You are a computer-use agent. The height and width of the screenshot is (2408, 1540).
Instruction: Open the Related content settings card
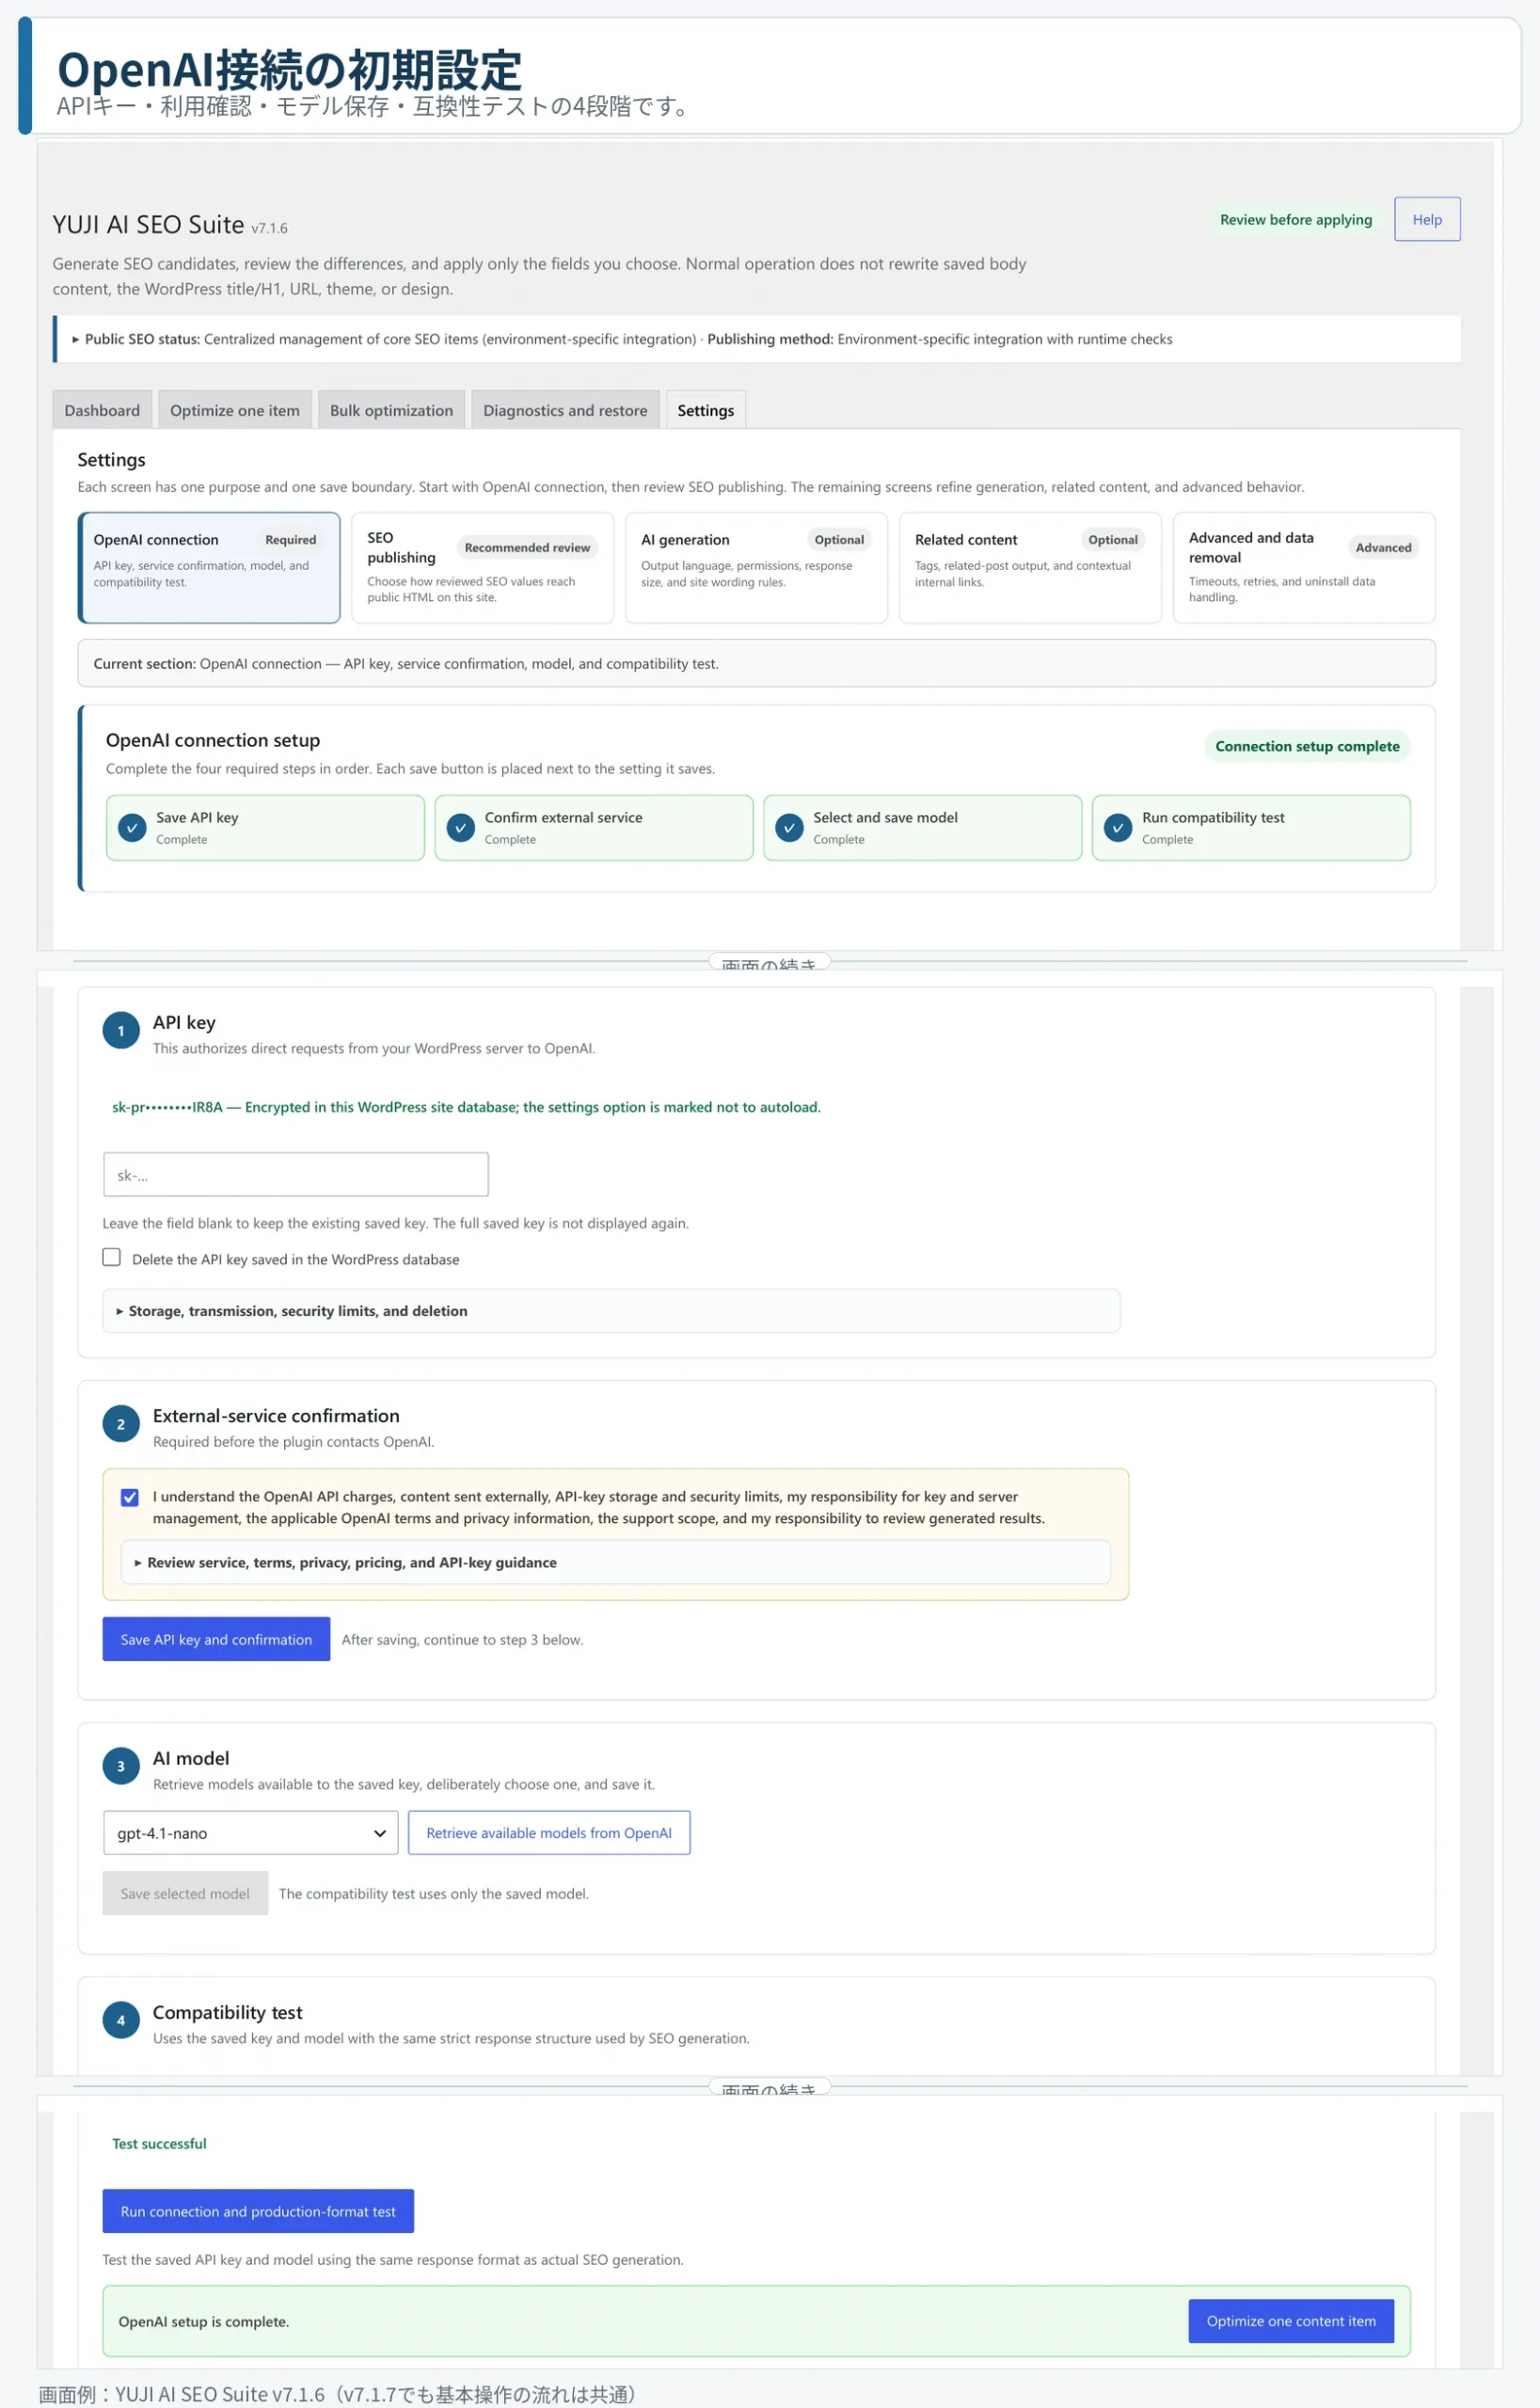point(1031,568)
